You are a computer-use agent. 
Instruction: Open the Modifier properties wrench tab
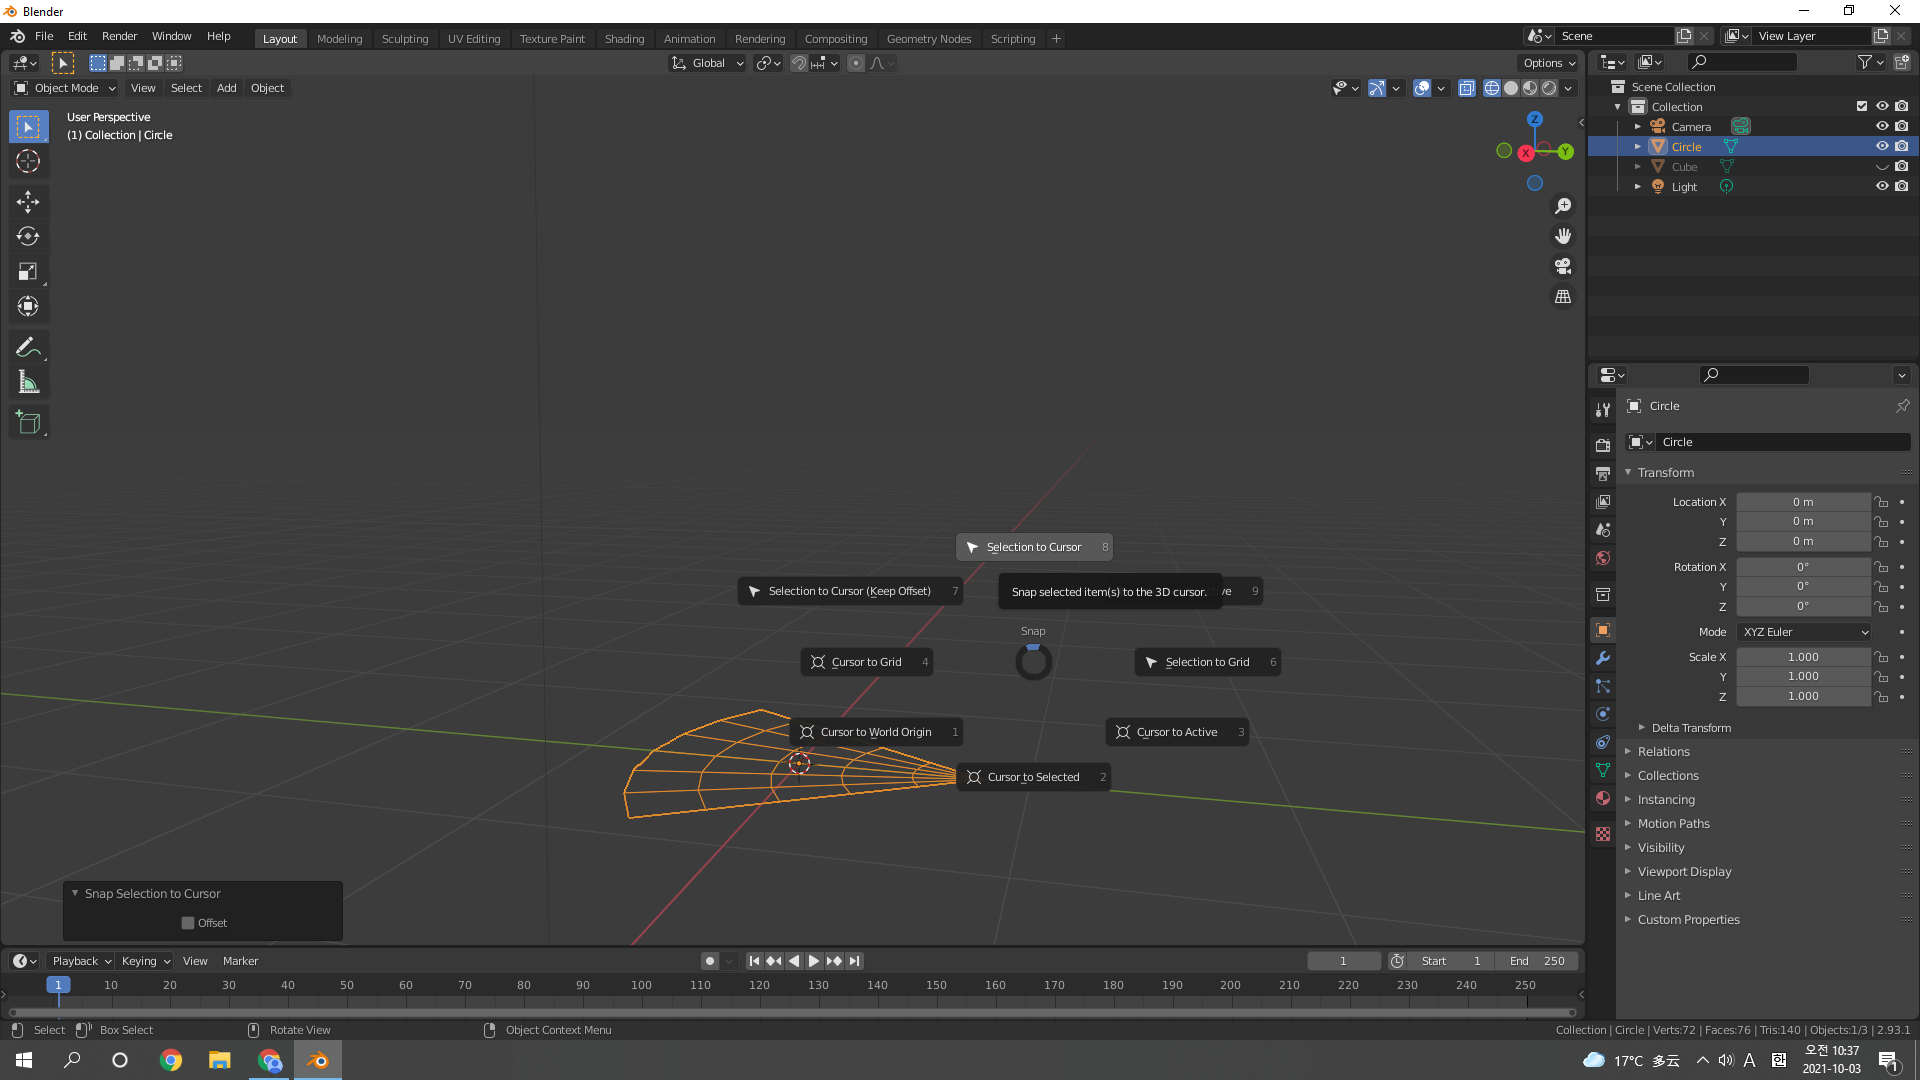[x=1603, y=658]
